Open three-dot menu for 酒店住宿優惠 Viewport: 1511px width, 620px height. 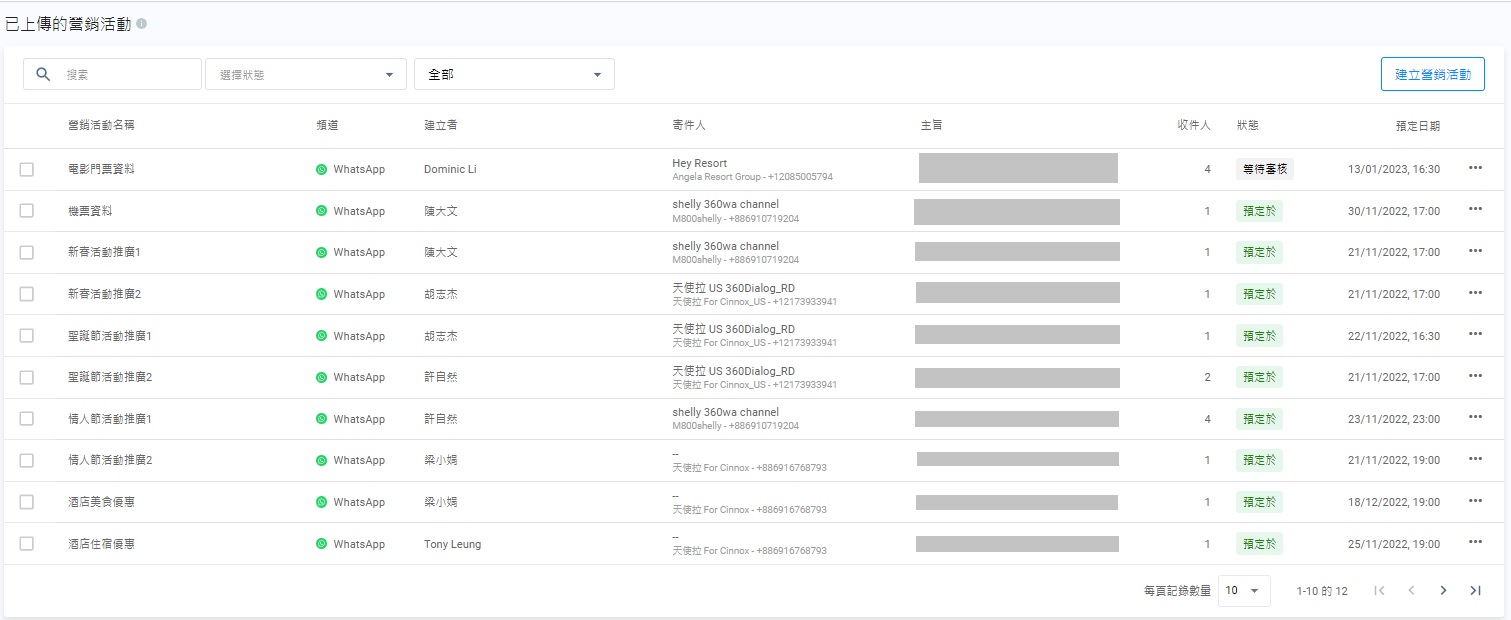tap(1474, 543)
